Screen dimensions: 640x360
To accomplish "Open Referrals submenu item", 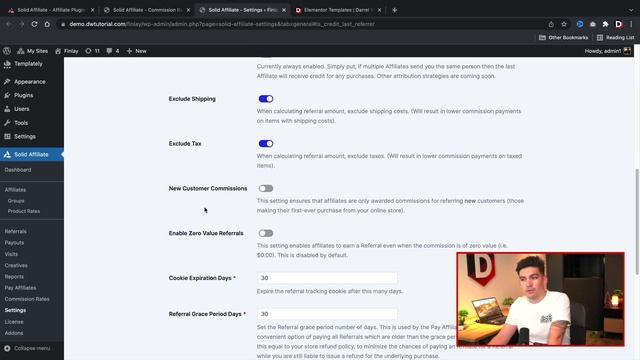I will pyautogui.click(x=16, y=231).
